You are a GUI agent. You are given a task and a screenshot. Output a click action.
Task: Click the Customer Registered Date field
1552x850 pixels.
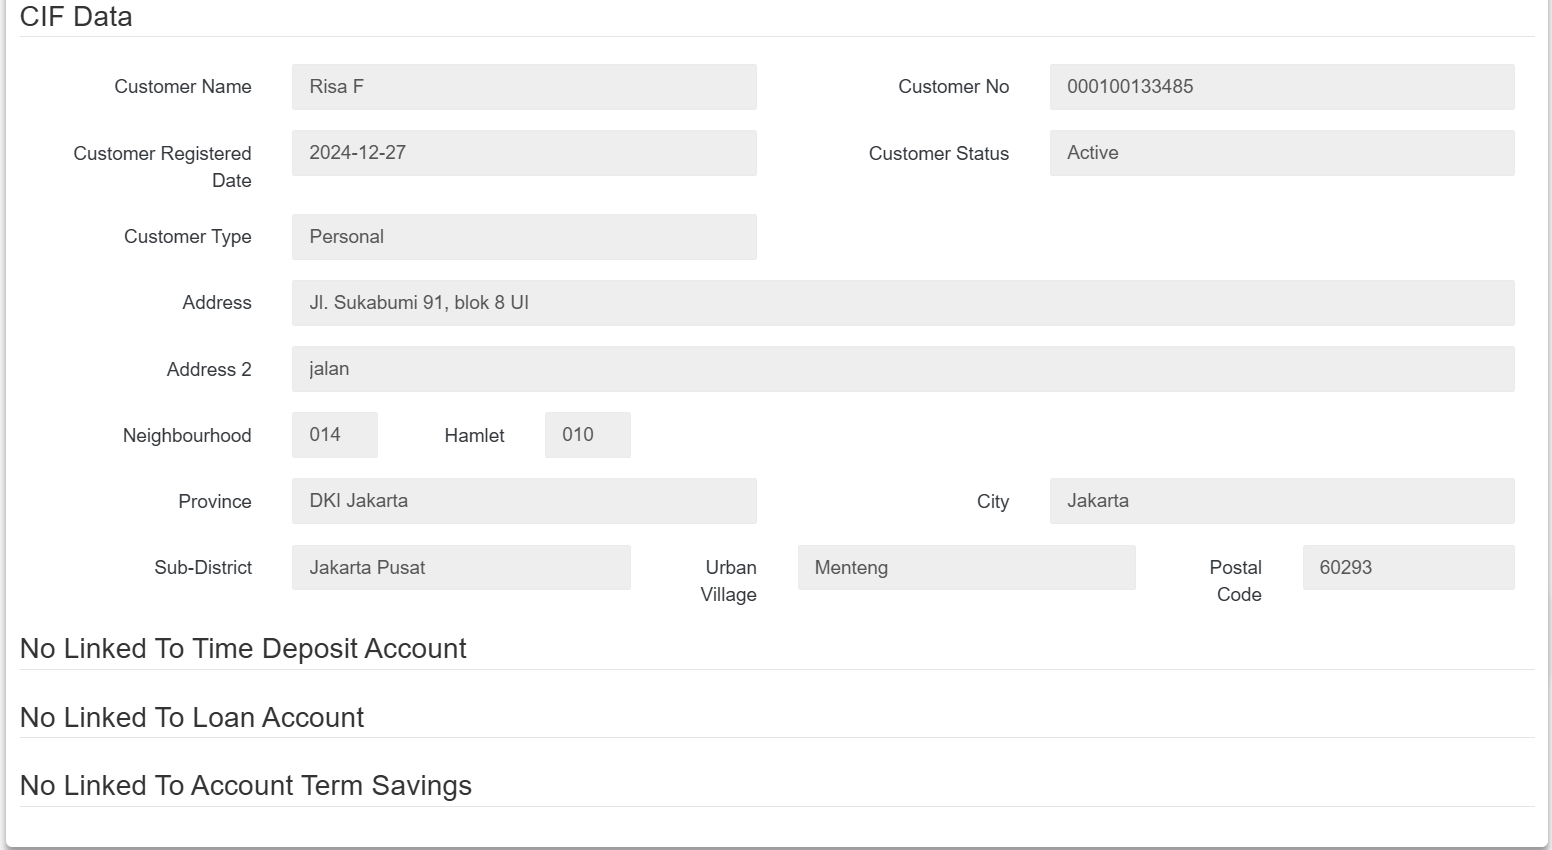pos(523,153)
